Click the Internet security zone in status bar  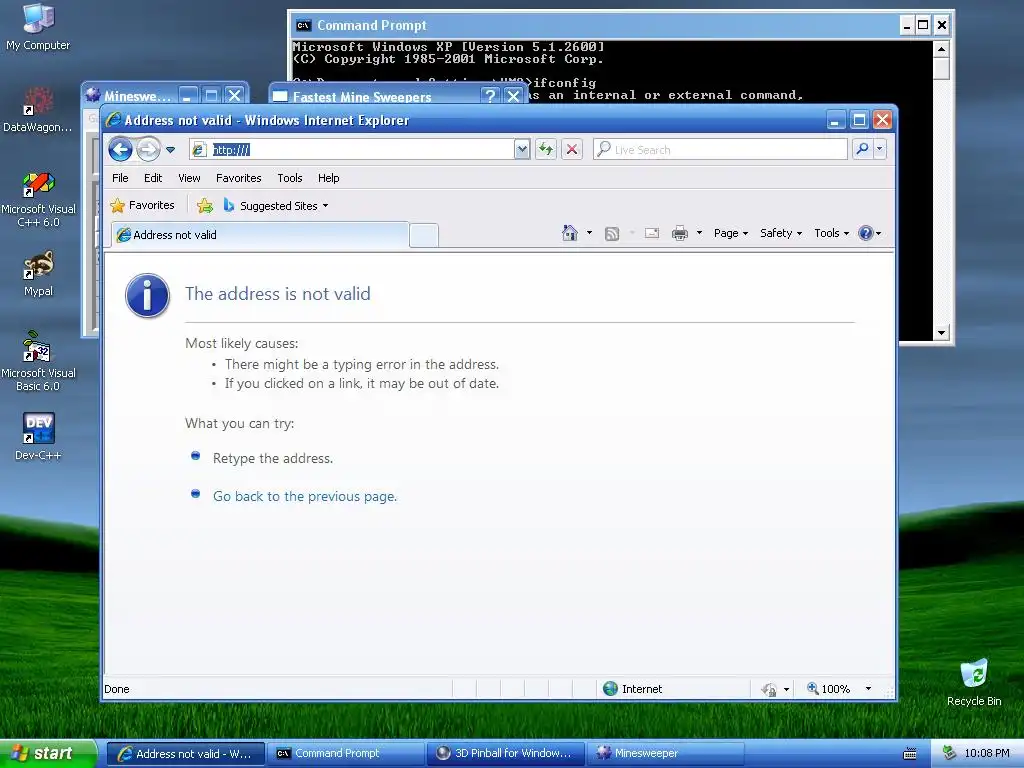click(633, 689)
